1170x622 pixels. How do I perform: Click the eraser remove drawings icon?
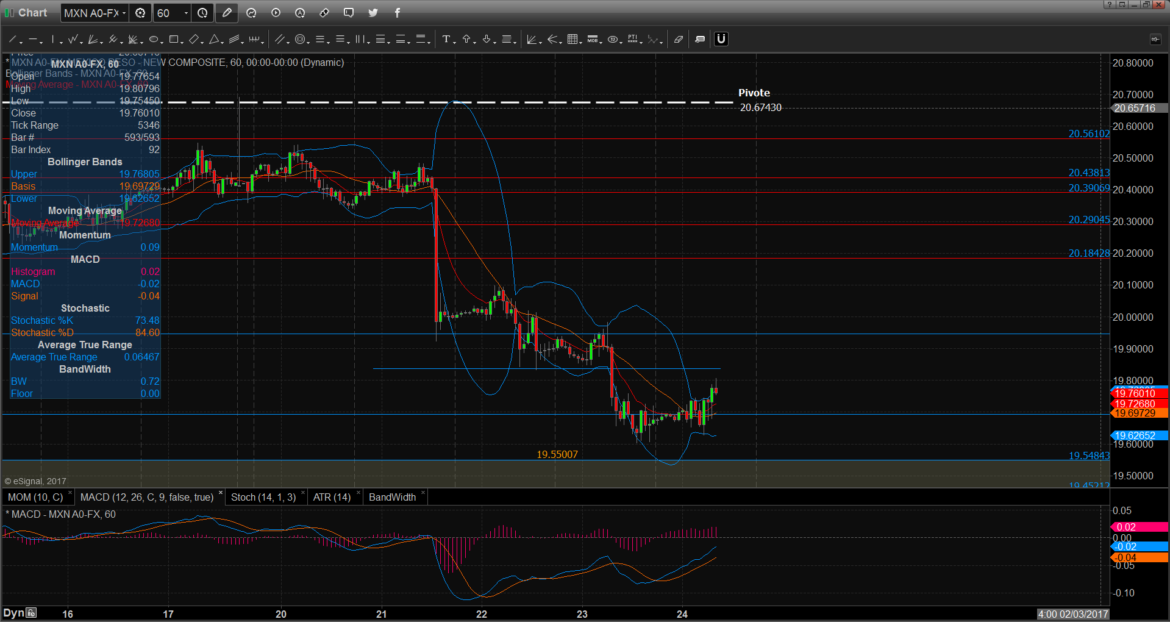(x=678, y=39)
